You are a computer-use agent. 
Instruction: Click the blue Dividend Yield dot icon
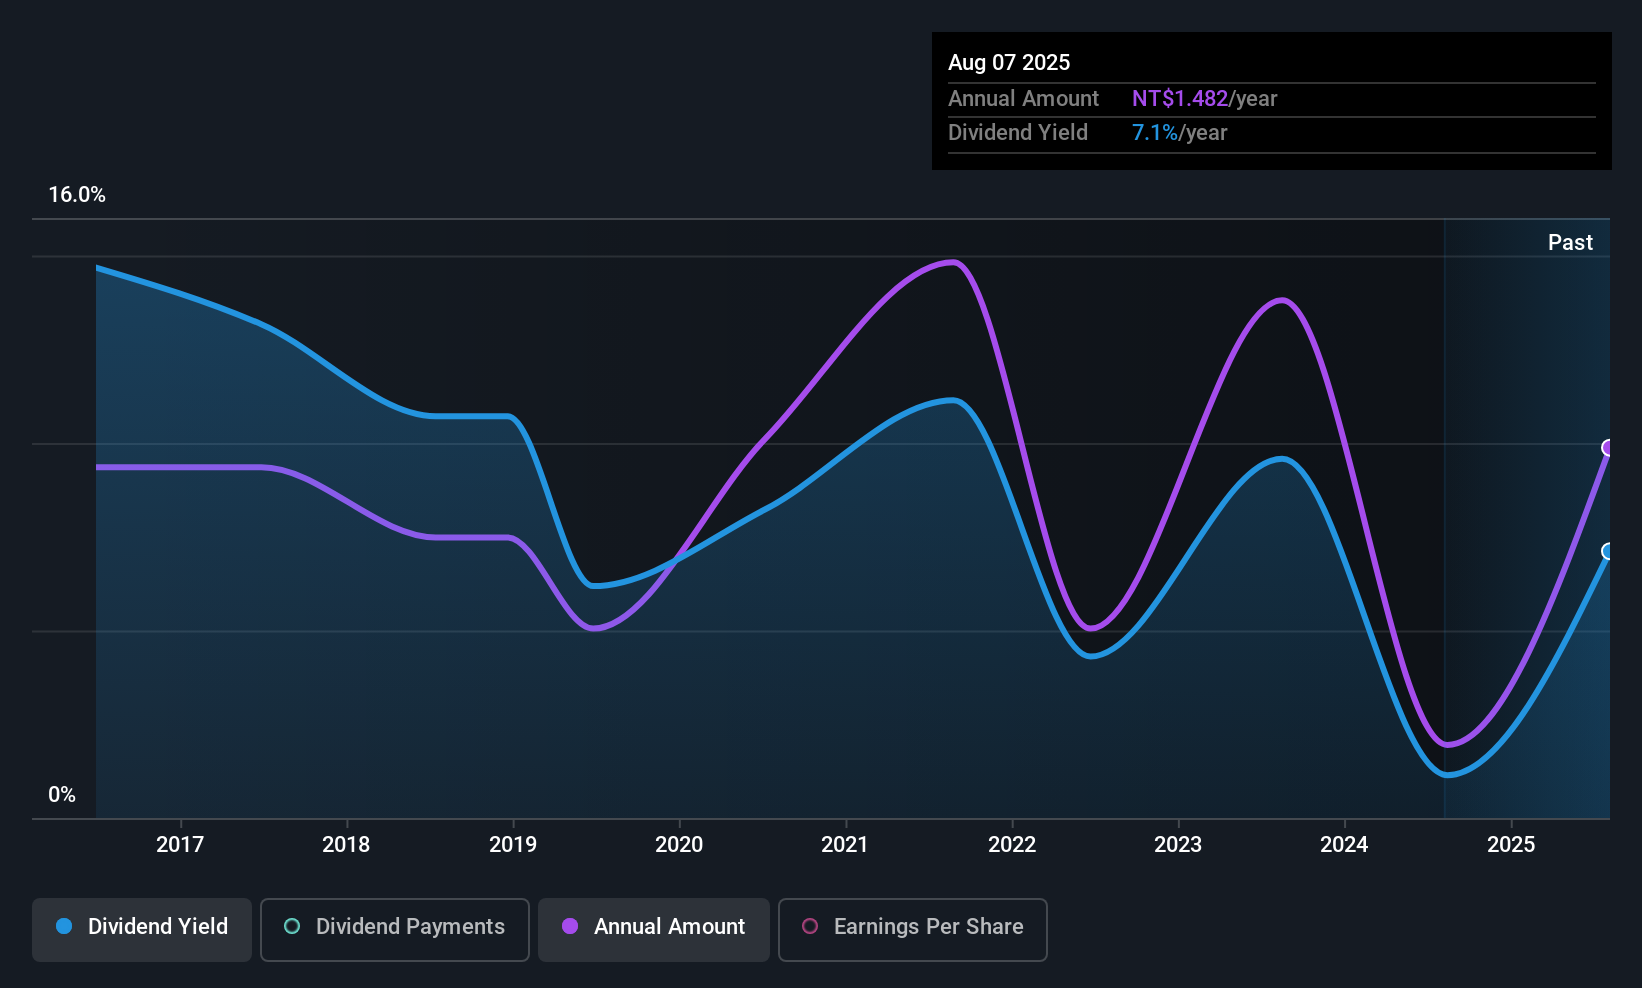(64, 927)
